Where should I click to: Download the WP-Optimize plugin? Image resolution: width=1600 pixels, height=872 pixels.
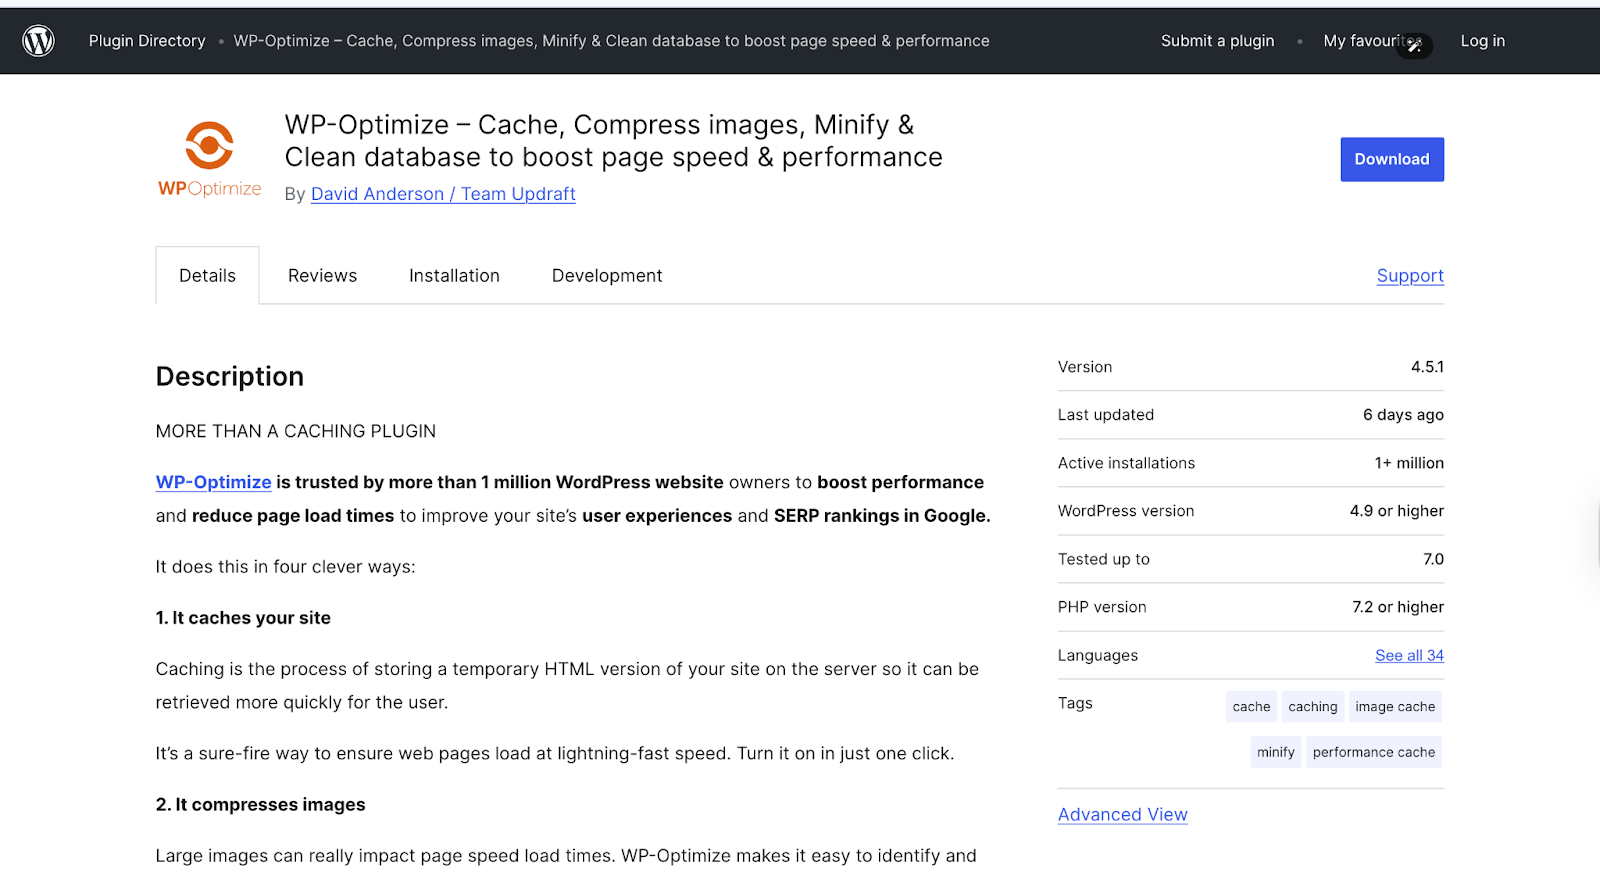click(x=1392, y=159)
